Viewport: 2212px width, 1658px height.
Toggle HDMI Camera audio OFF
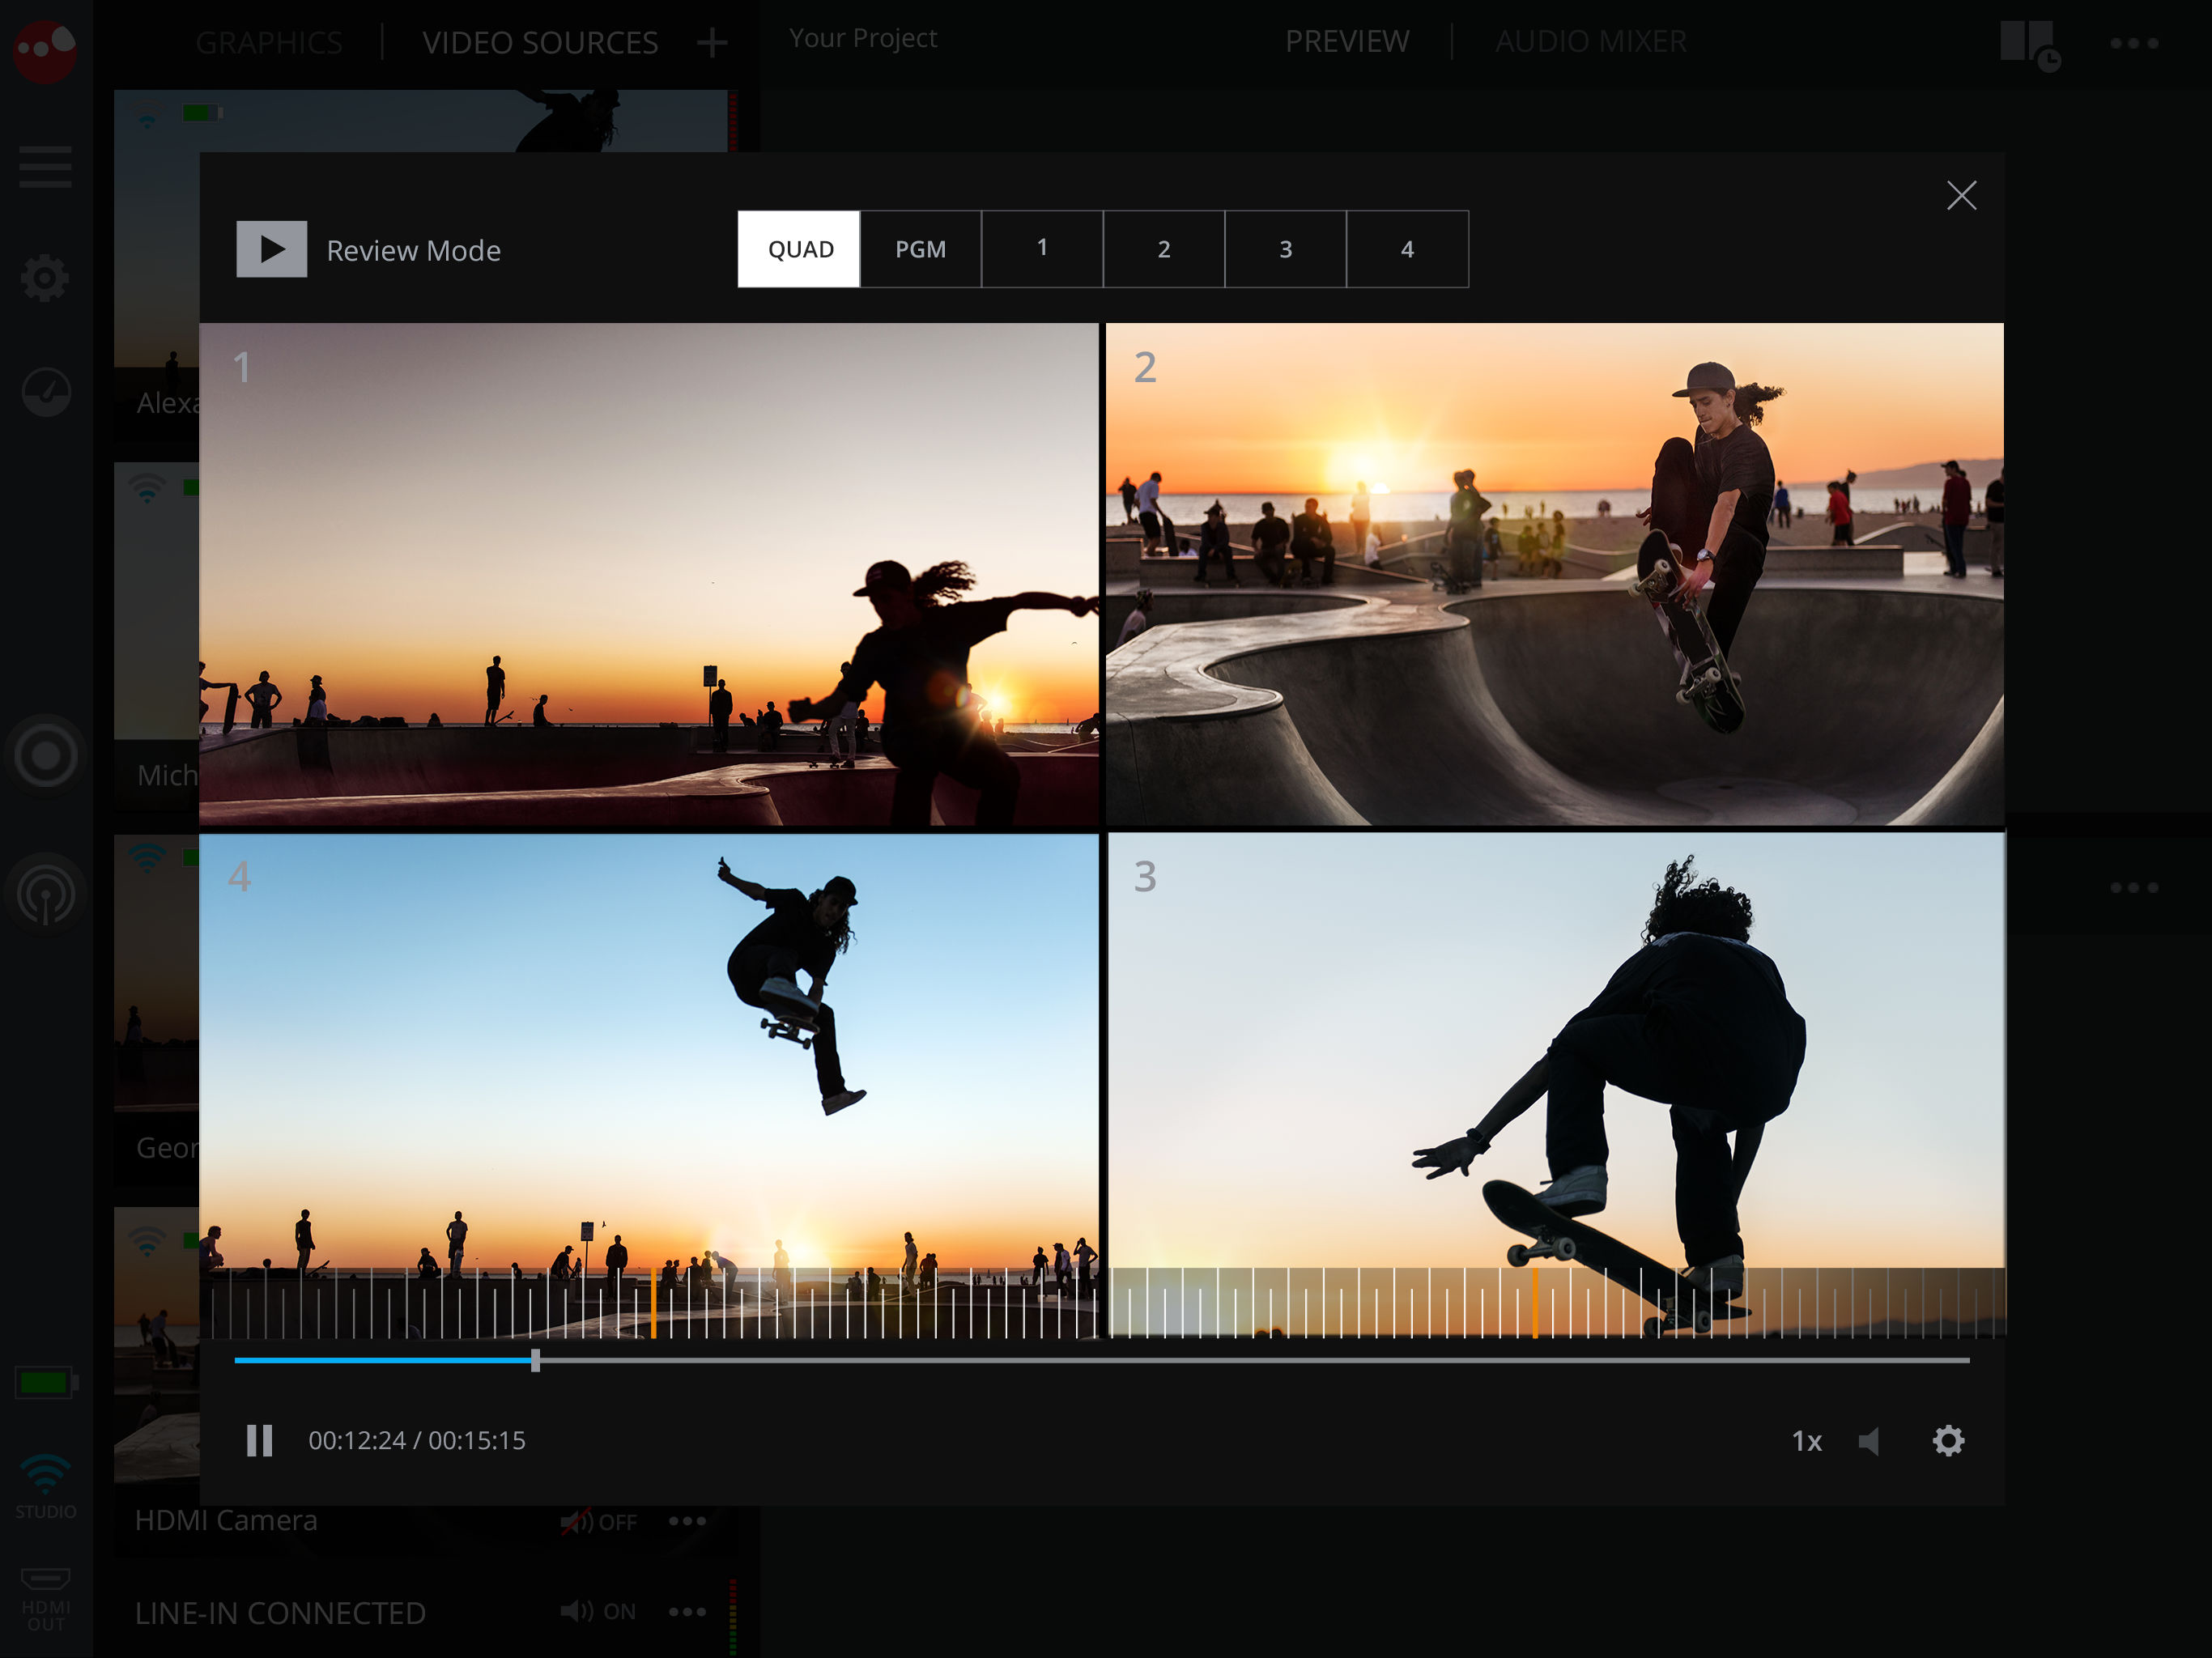pyautogui.click(x=598, y=1522)
